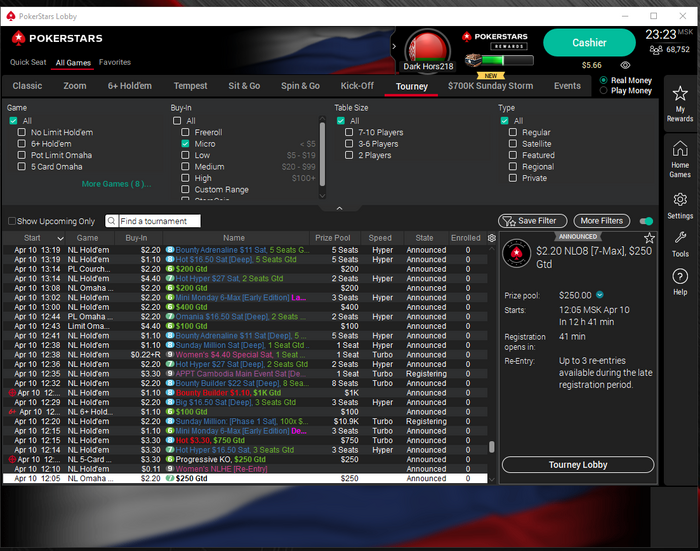Image resolution: width=700 pixels, height=551 pixels.
Task: Click Buy-In list scroll up arrow
Action: (322, 119)
